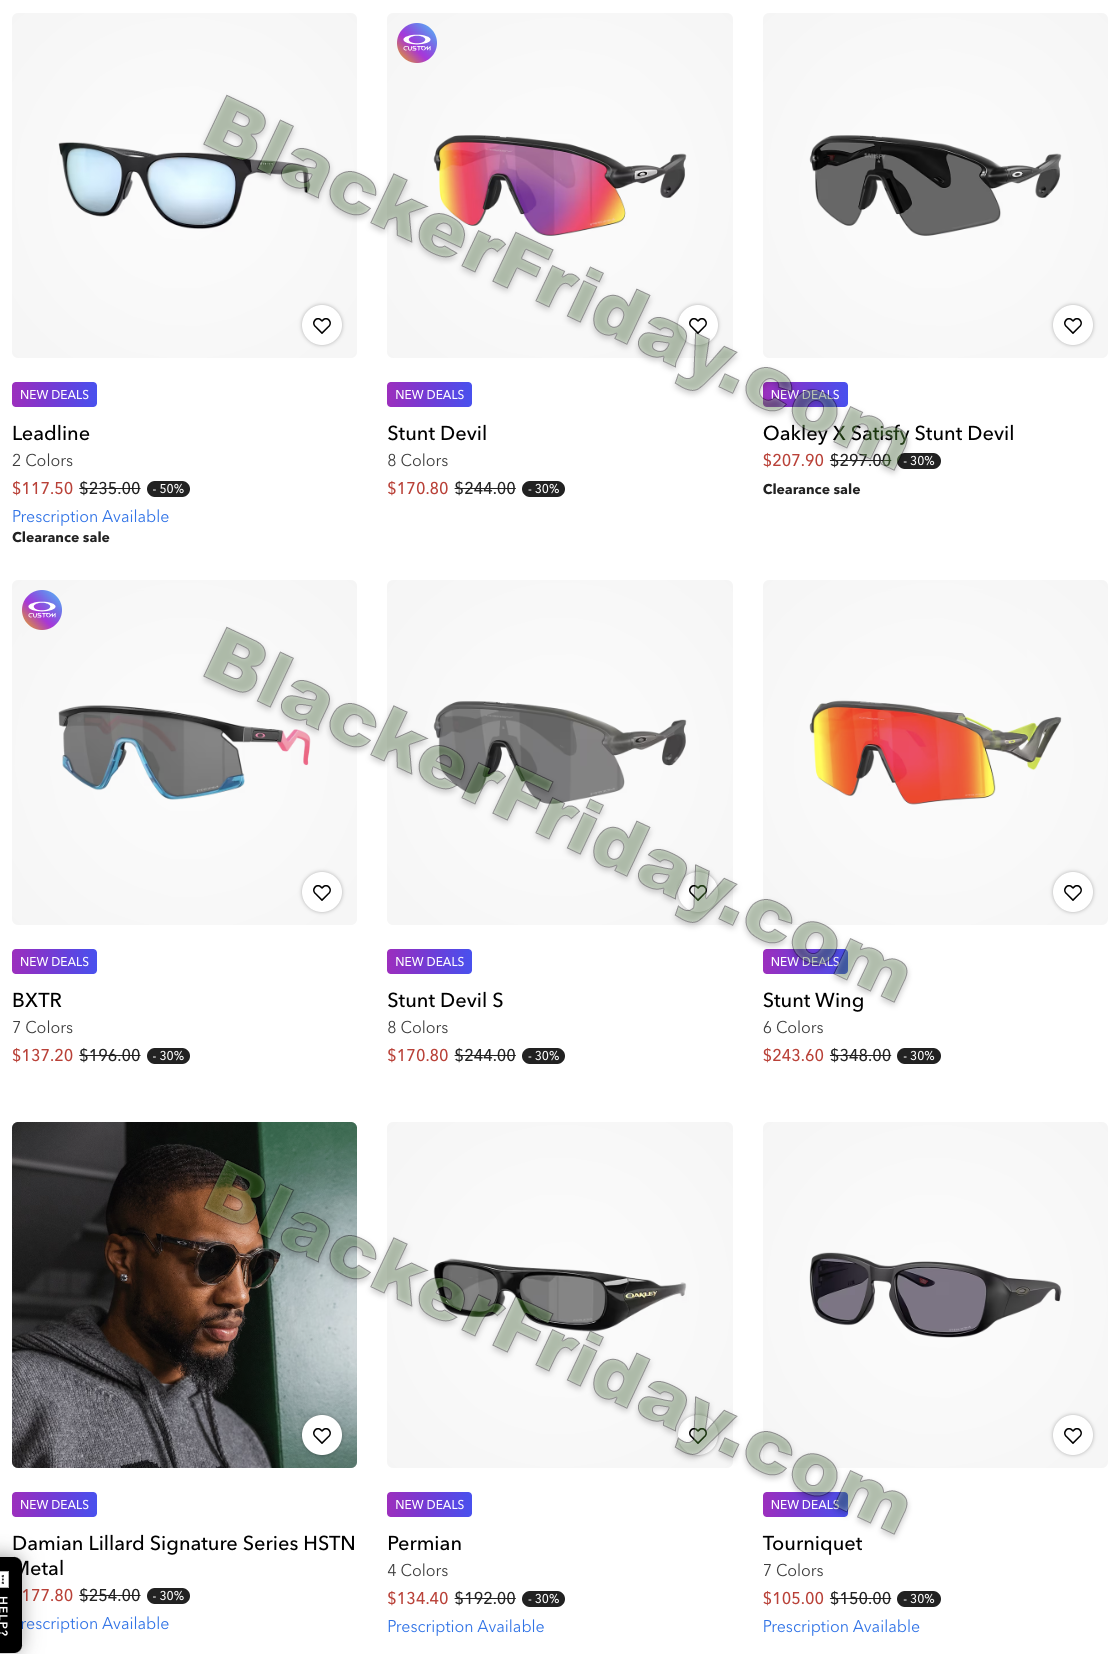This screenshot has height=1654, width=1120.
Task: Toggle wishlist heart on Stunt Wing
Action: (1073, 892)
